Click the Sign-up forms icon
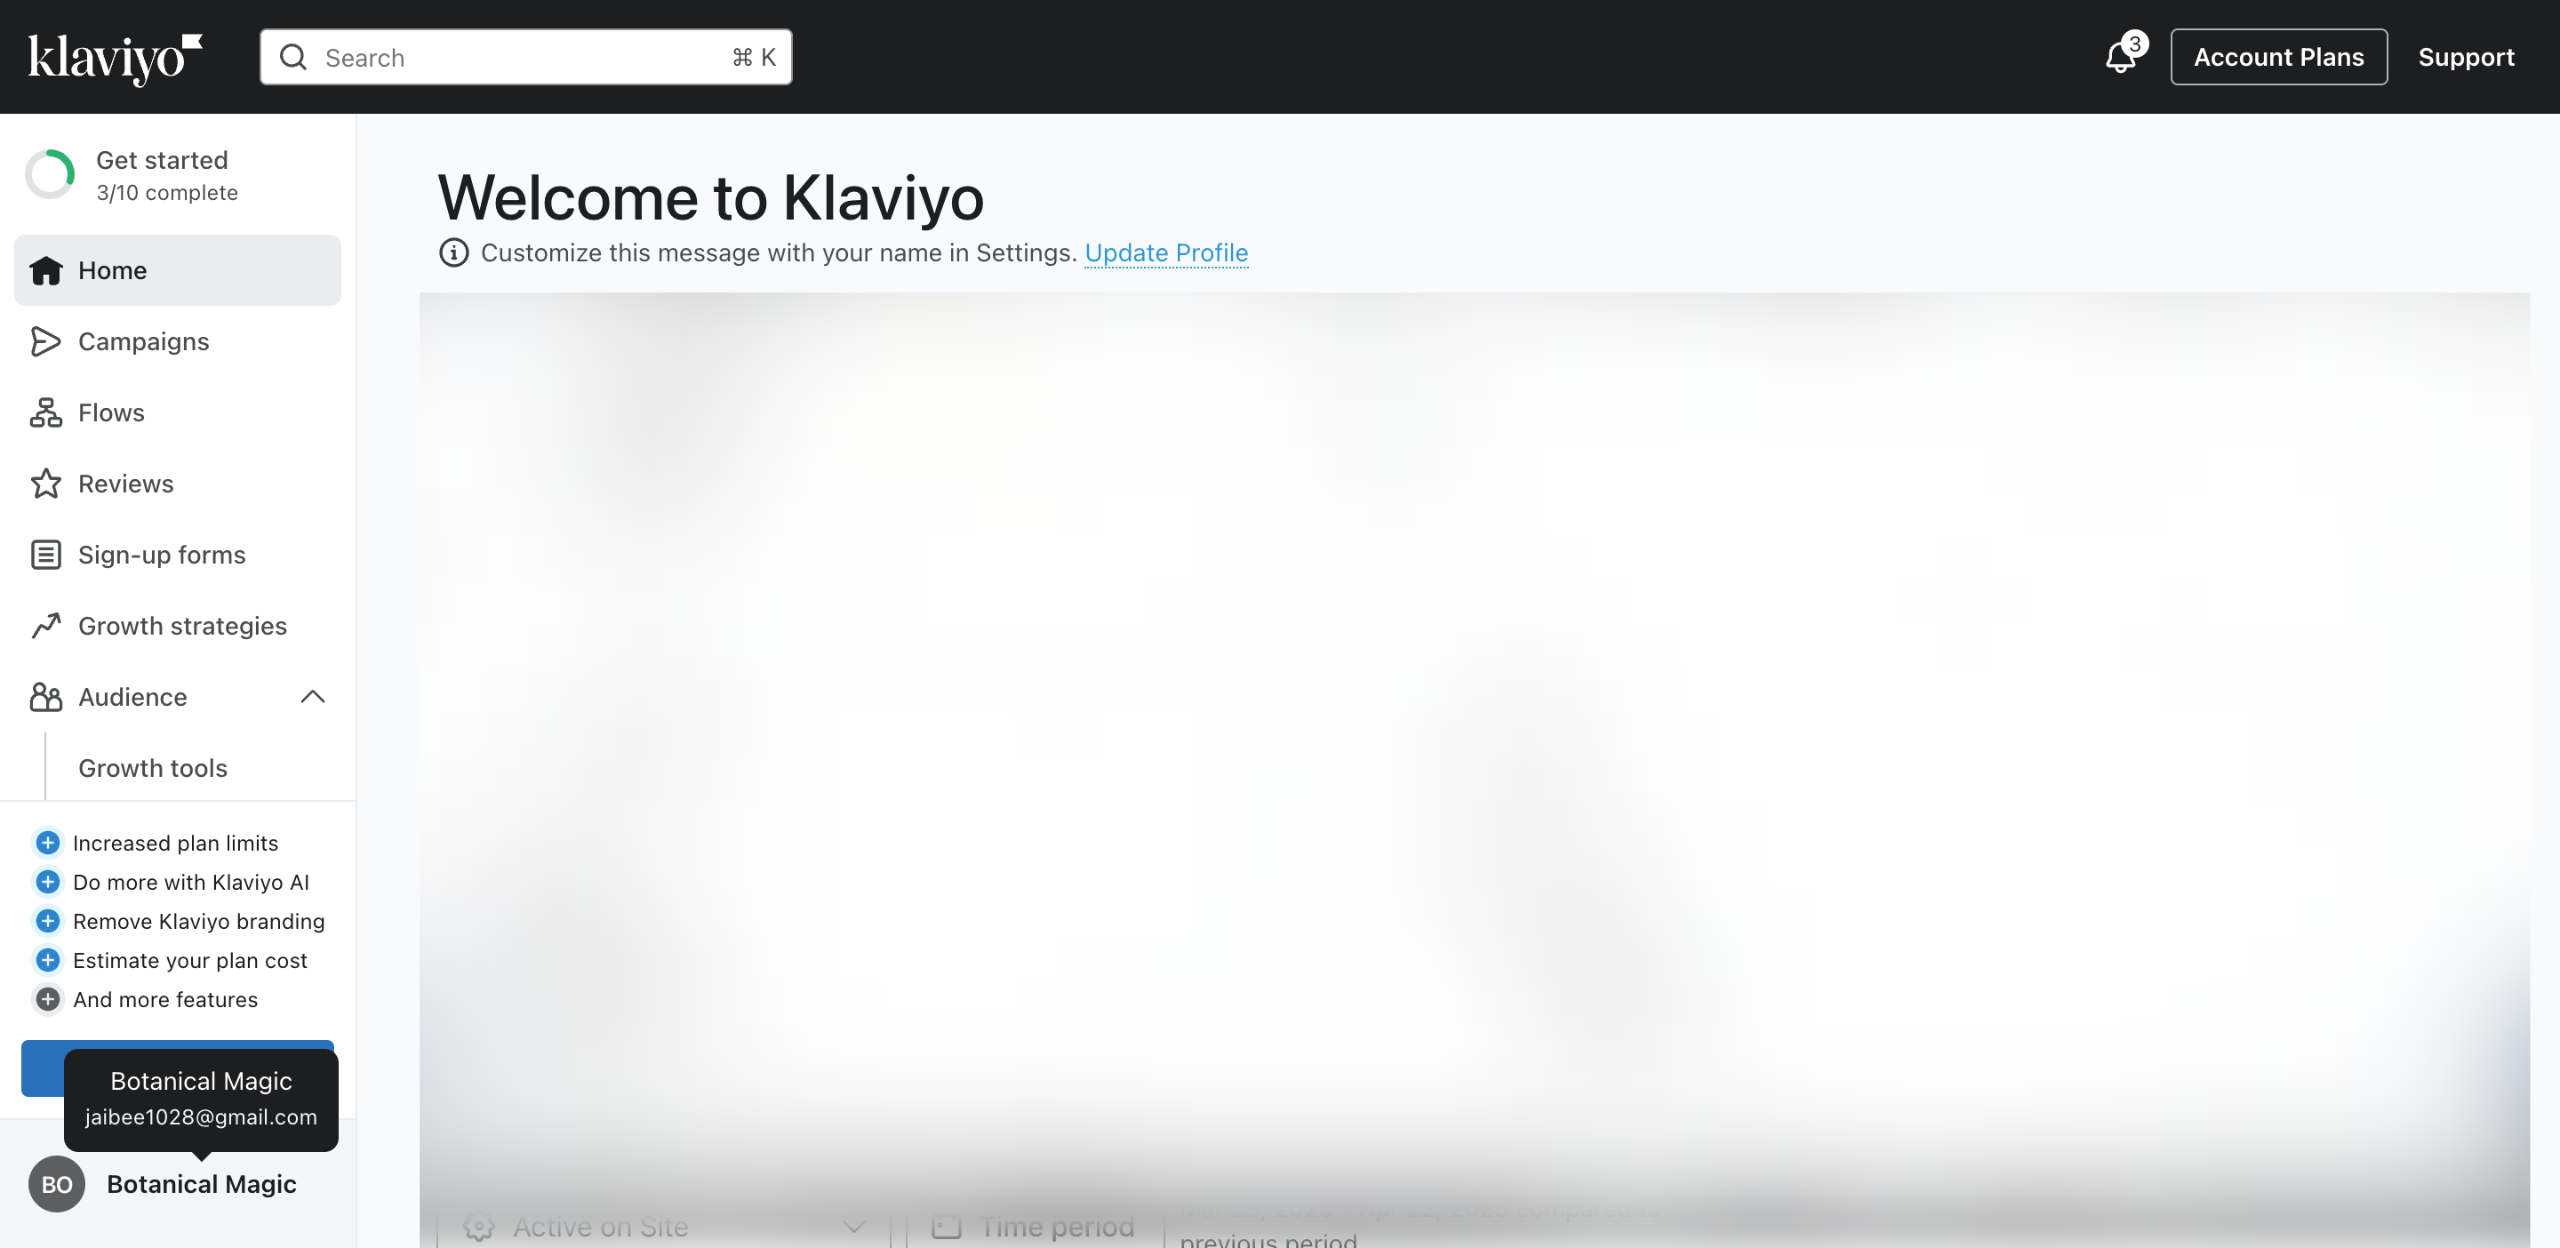Viewport: 2560px width, 1248px height. [45, 555]
